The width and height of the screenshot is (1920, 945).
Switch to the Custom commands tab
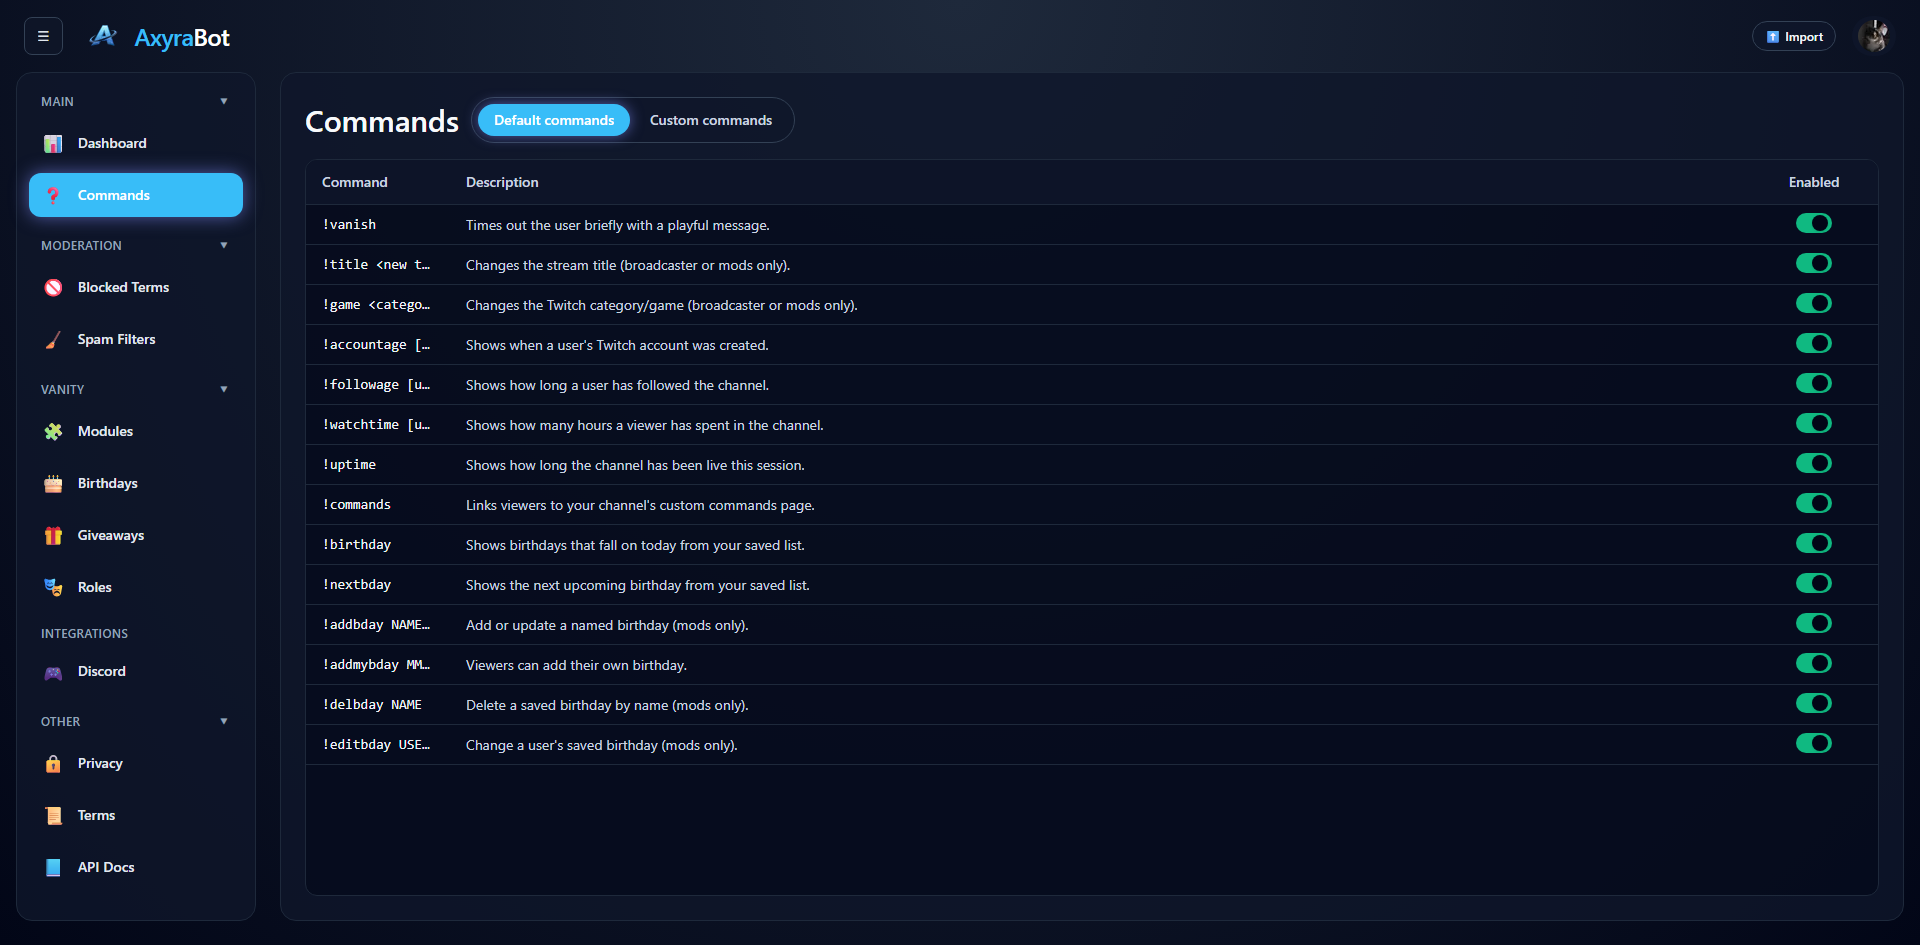click(711, 120)
